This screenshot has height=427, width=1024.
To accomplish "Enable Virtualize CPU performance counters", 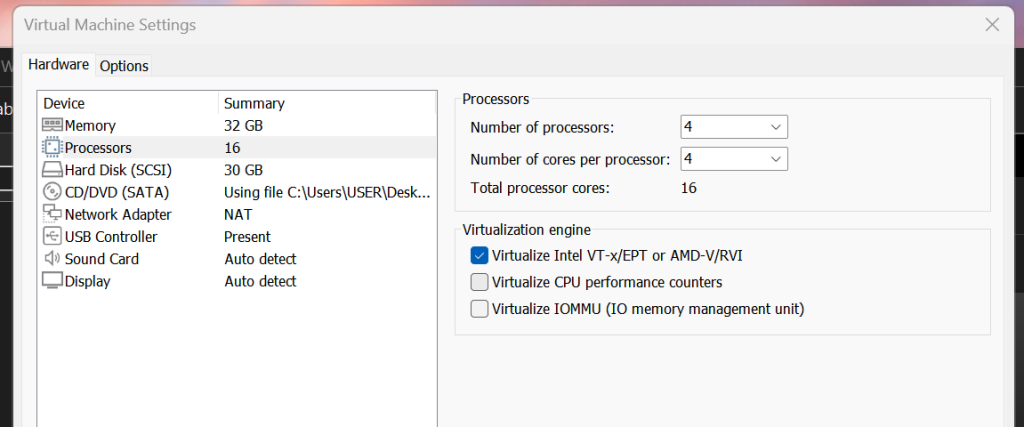I will [x=479, y=282].
